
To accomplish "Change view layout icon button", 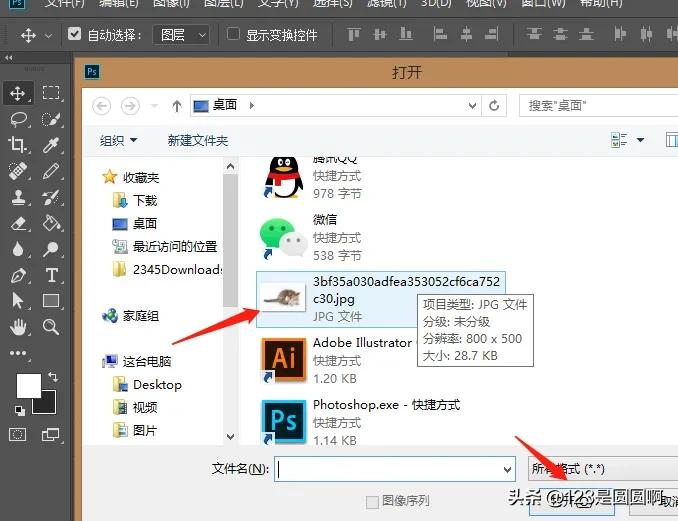I will [x=619, y=140].
